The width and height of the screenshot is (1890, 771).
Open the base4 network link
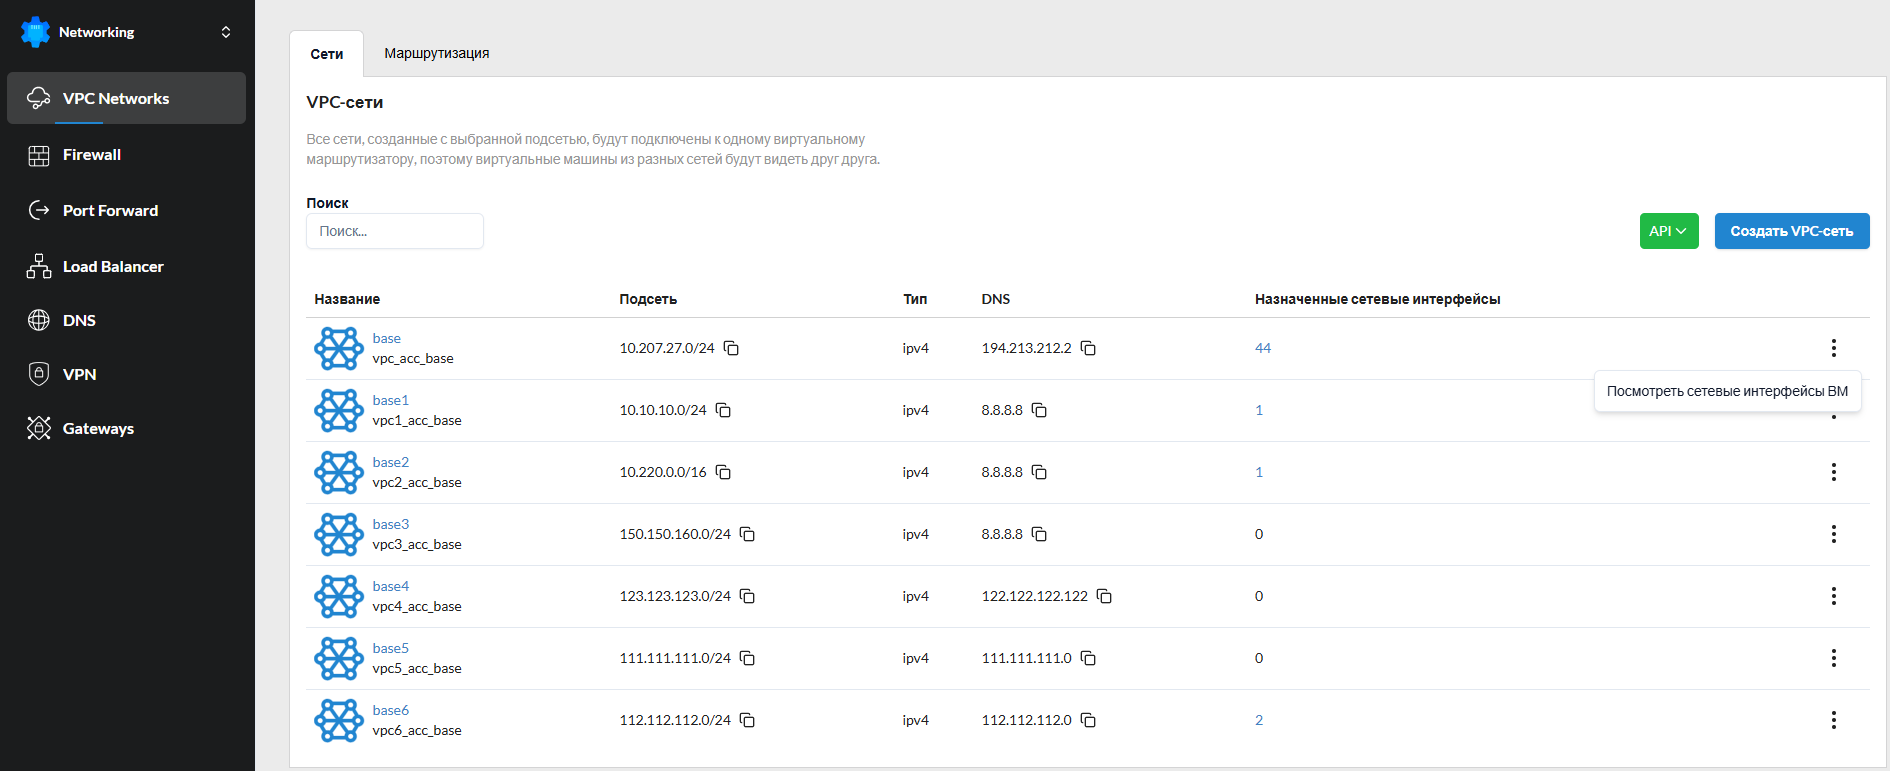390,586
